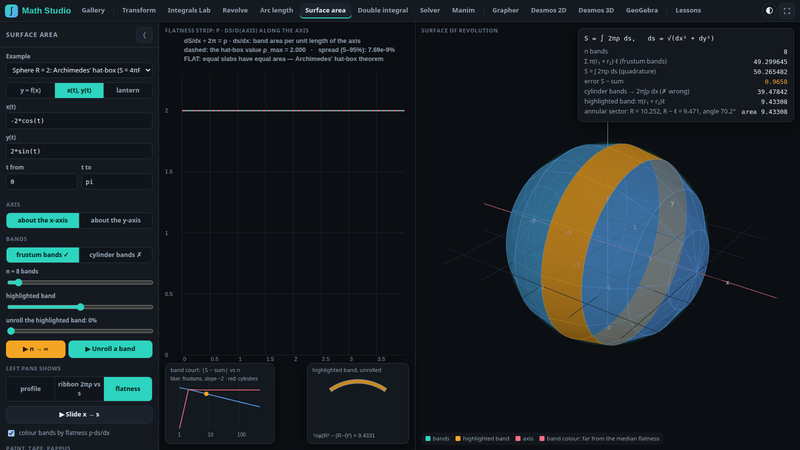Select the y = f(x) input mode
Image resolution: width=800 pixels, height=450 pixels.
(x=31, y=90)
